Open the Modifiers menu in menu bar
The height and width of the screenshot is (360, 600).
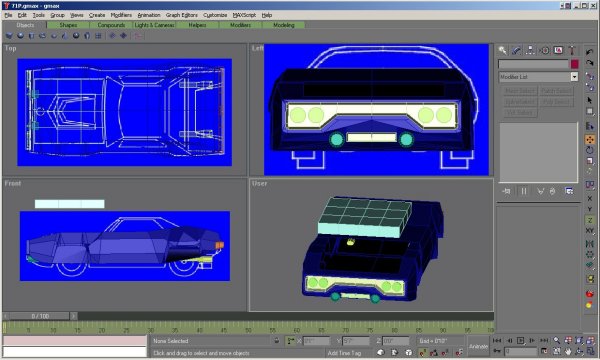coord(121,15)
